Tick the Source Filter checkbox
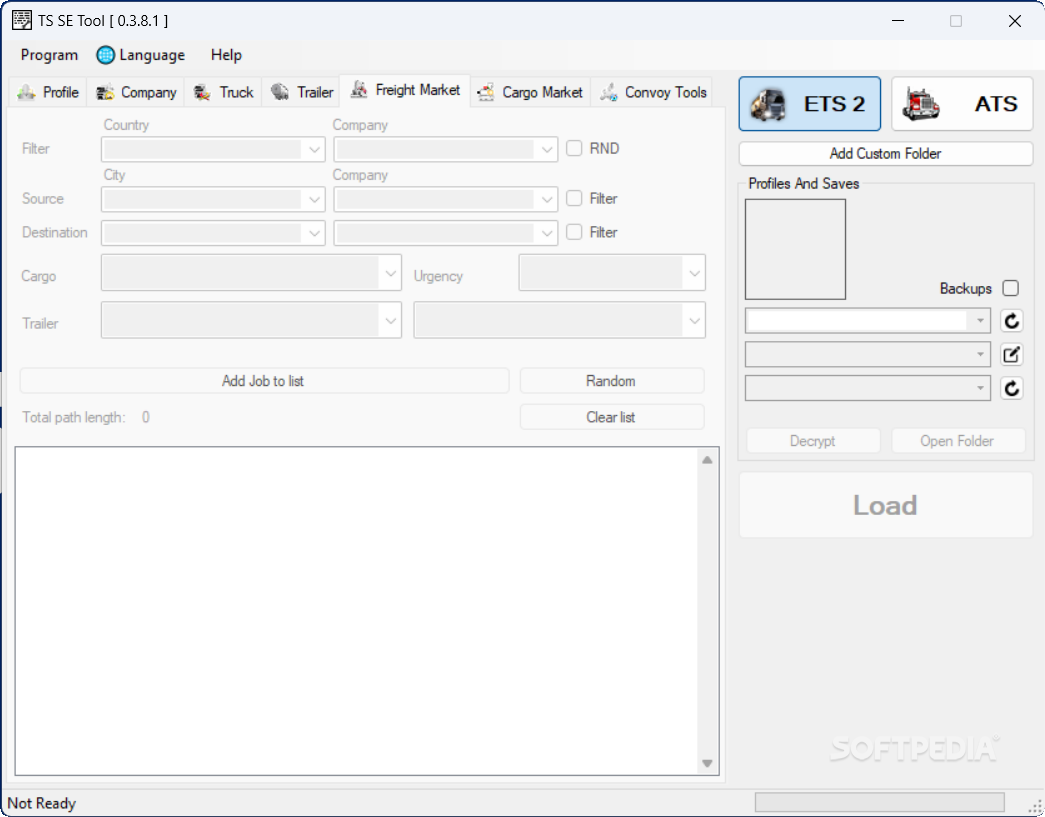The width and height of the screenshot is (1045, 817). coord(574,198)
